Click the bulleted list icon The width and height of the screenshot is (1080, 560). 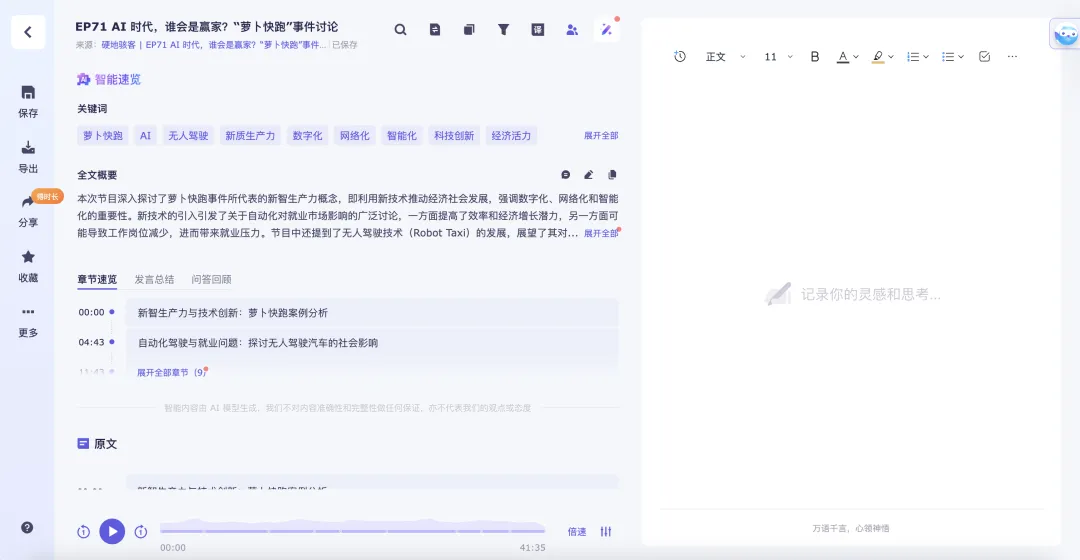948,56
